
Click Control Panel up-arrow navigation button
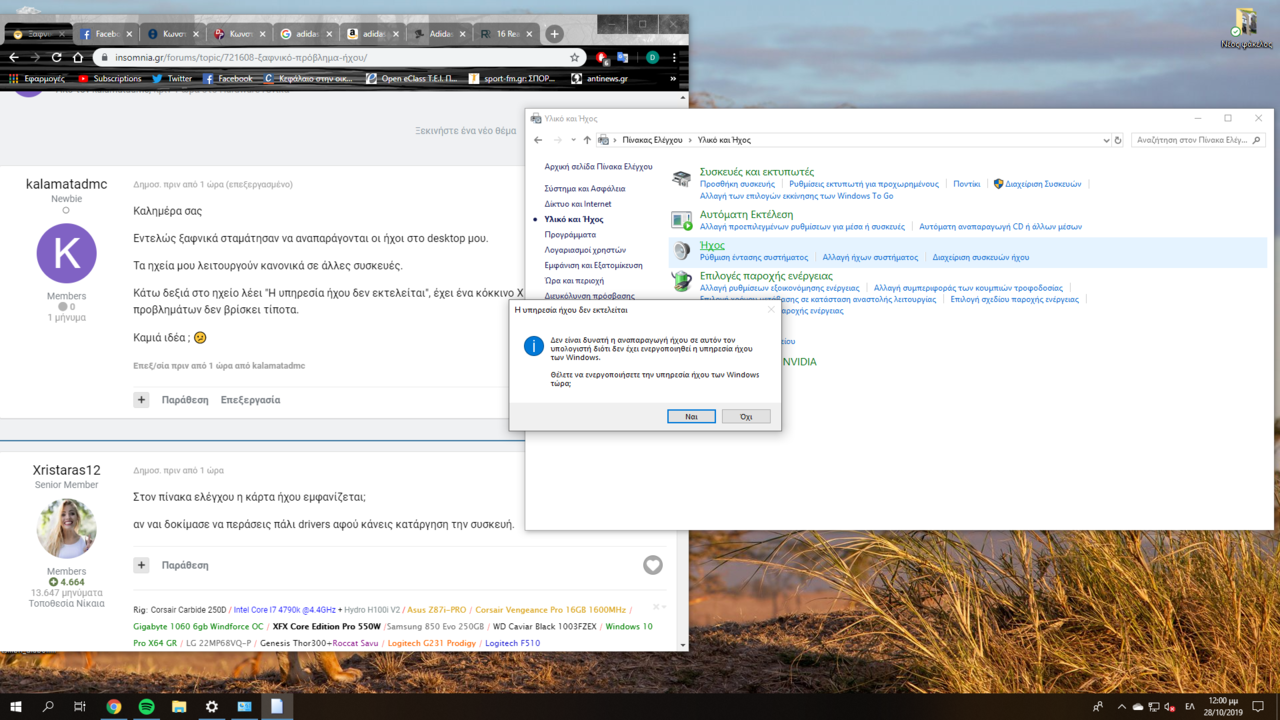[587, 140]
